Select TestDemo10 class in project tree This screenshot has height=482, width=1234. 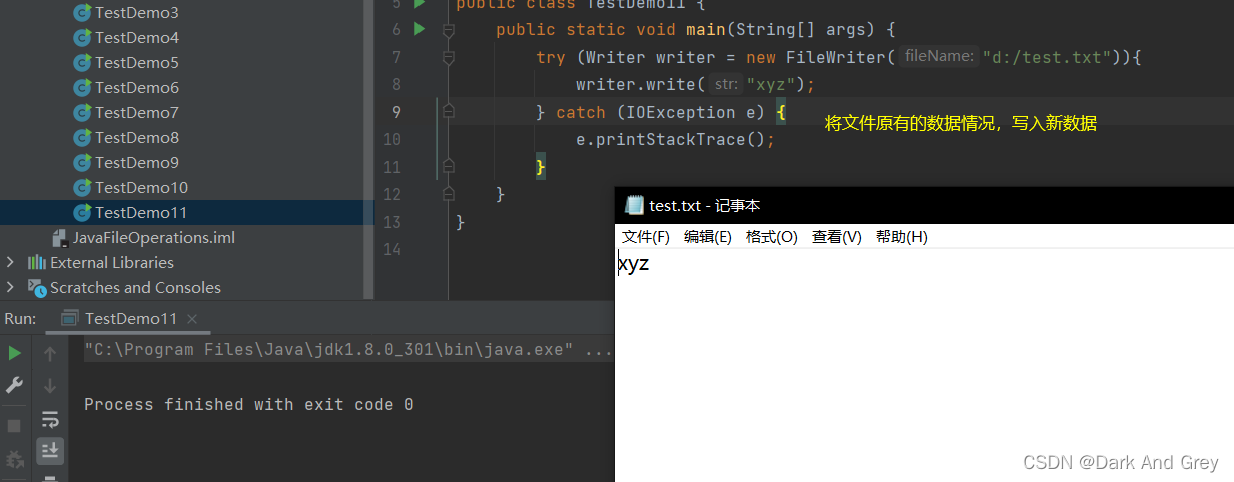[141, 187]
